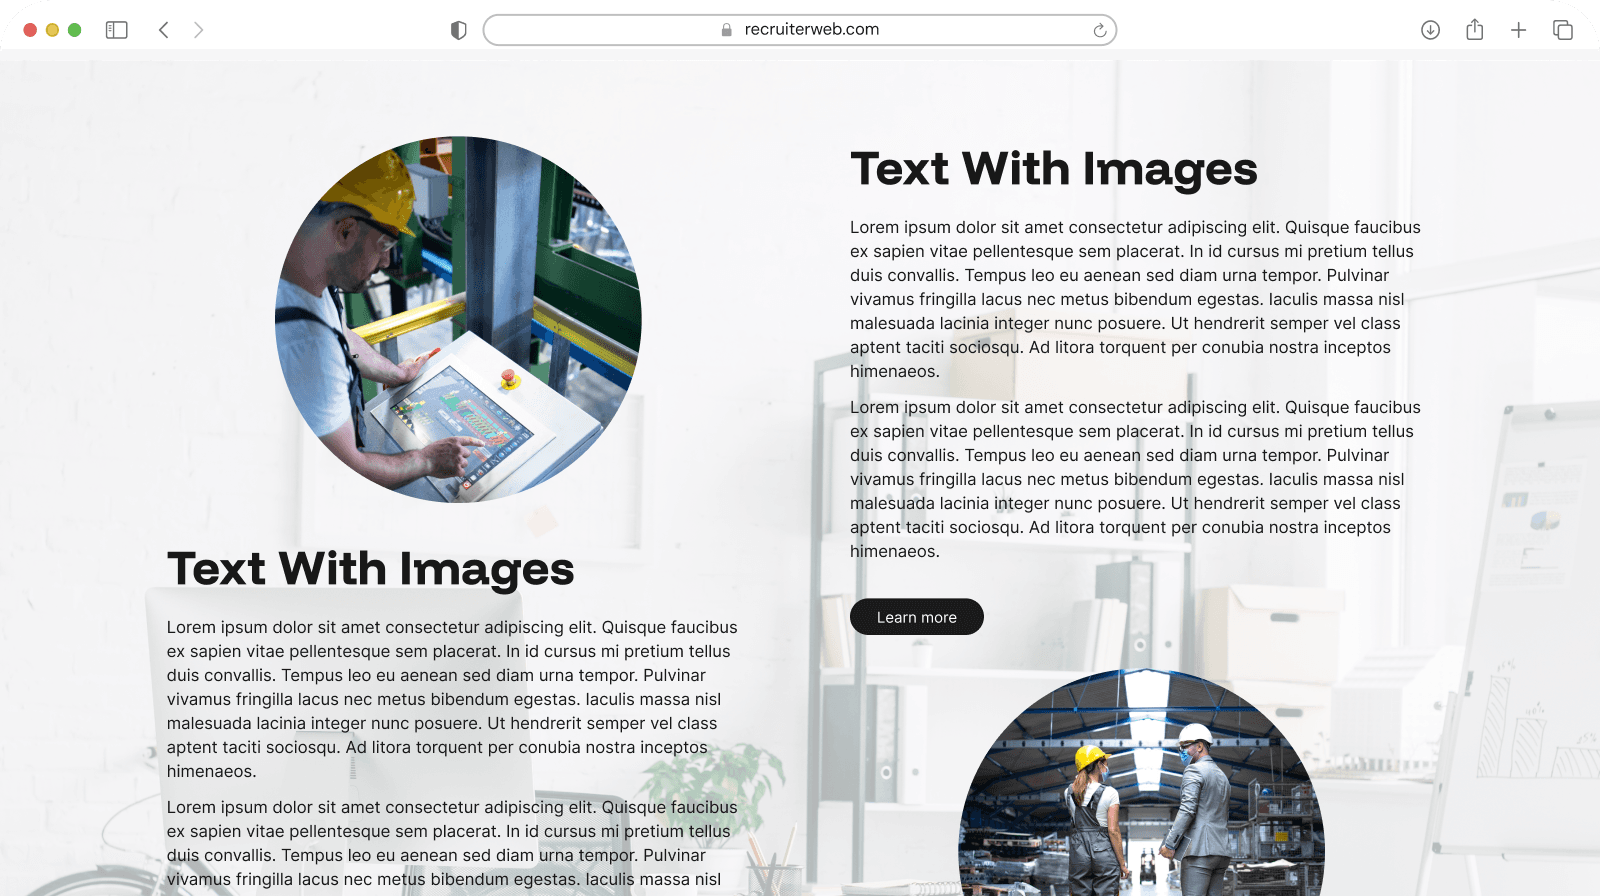Go back using the back arrow
Screen dimensions: 1600x896
pos(164,30)
